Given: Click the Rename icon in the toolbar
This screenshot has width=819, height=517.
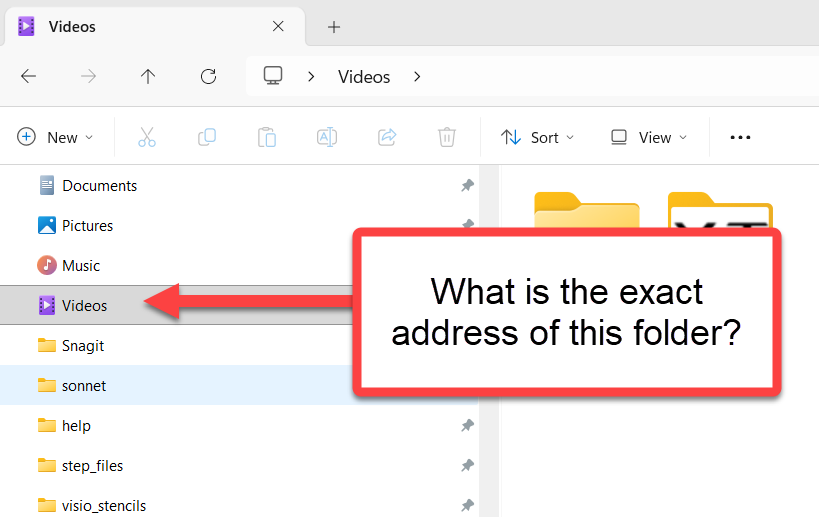Looking at the screenshot, I should (327, 137).
